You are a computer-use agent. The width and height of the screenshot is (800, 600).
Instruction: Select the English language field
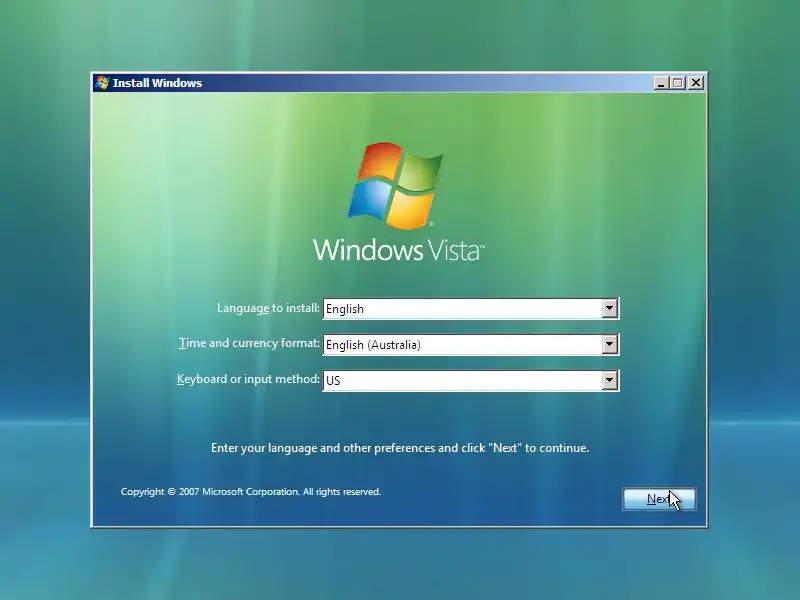tap(471, 309)
